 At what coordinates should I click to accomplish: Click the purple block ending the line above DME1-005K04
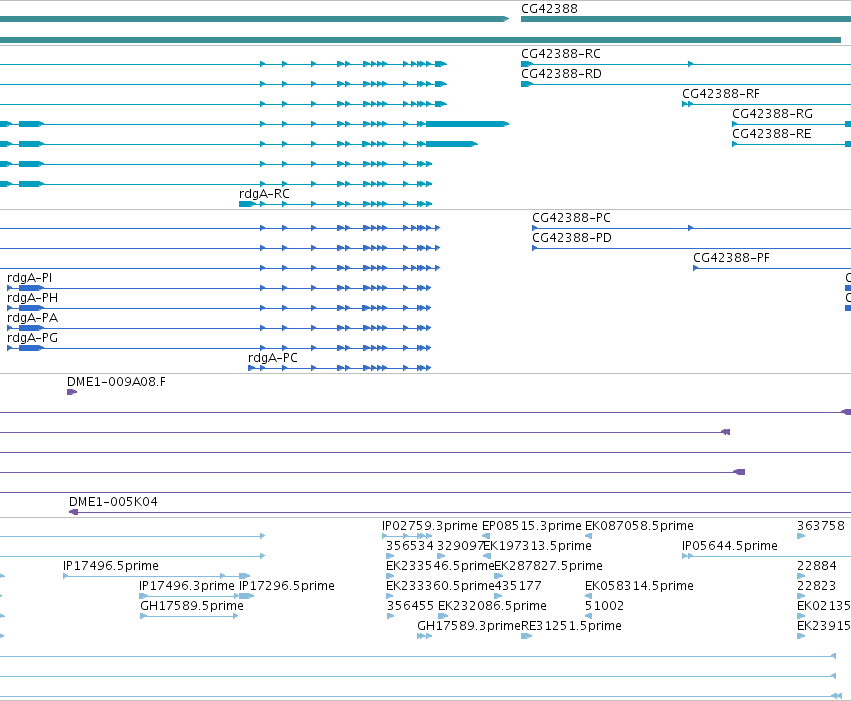(739, 472)
